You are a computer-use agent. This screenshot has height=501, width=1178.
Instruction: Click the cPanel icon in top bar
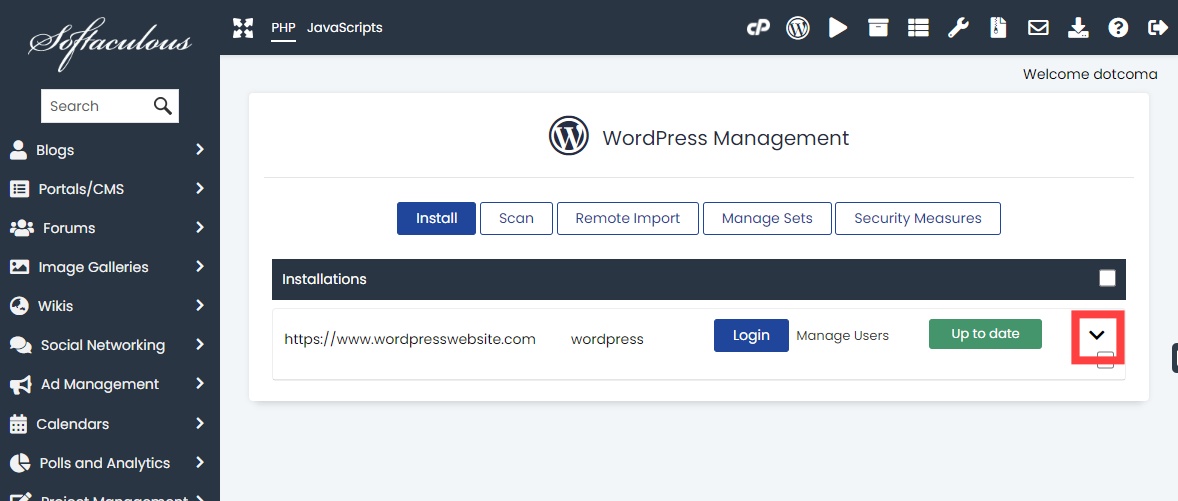pyautogui.click(x=758, y=28)
